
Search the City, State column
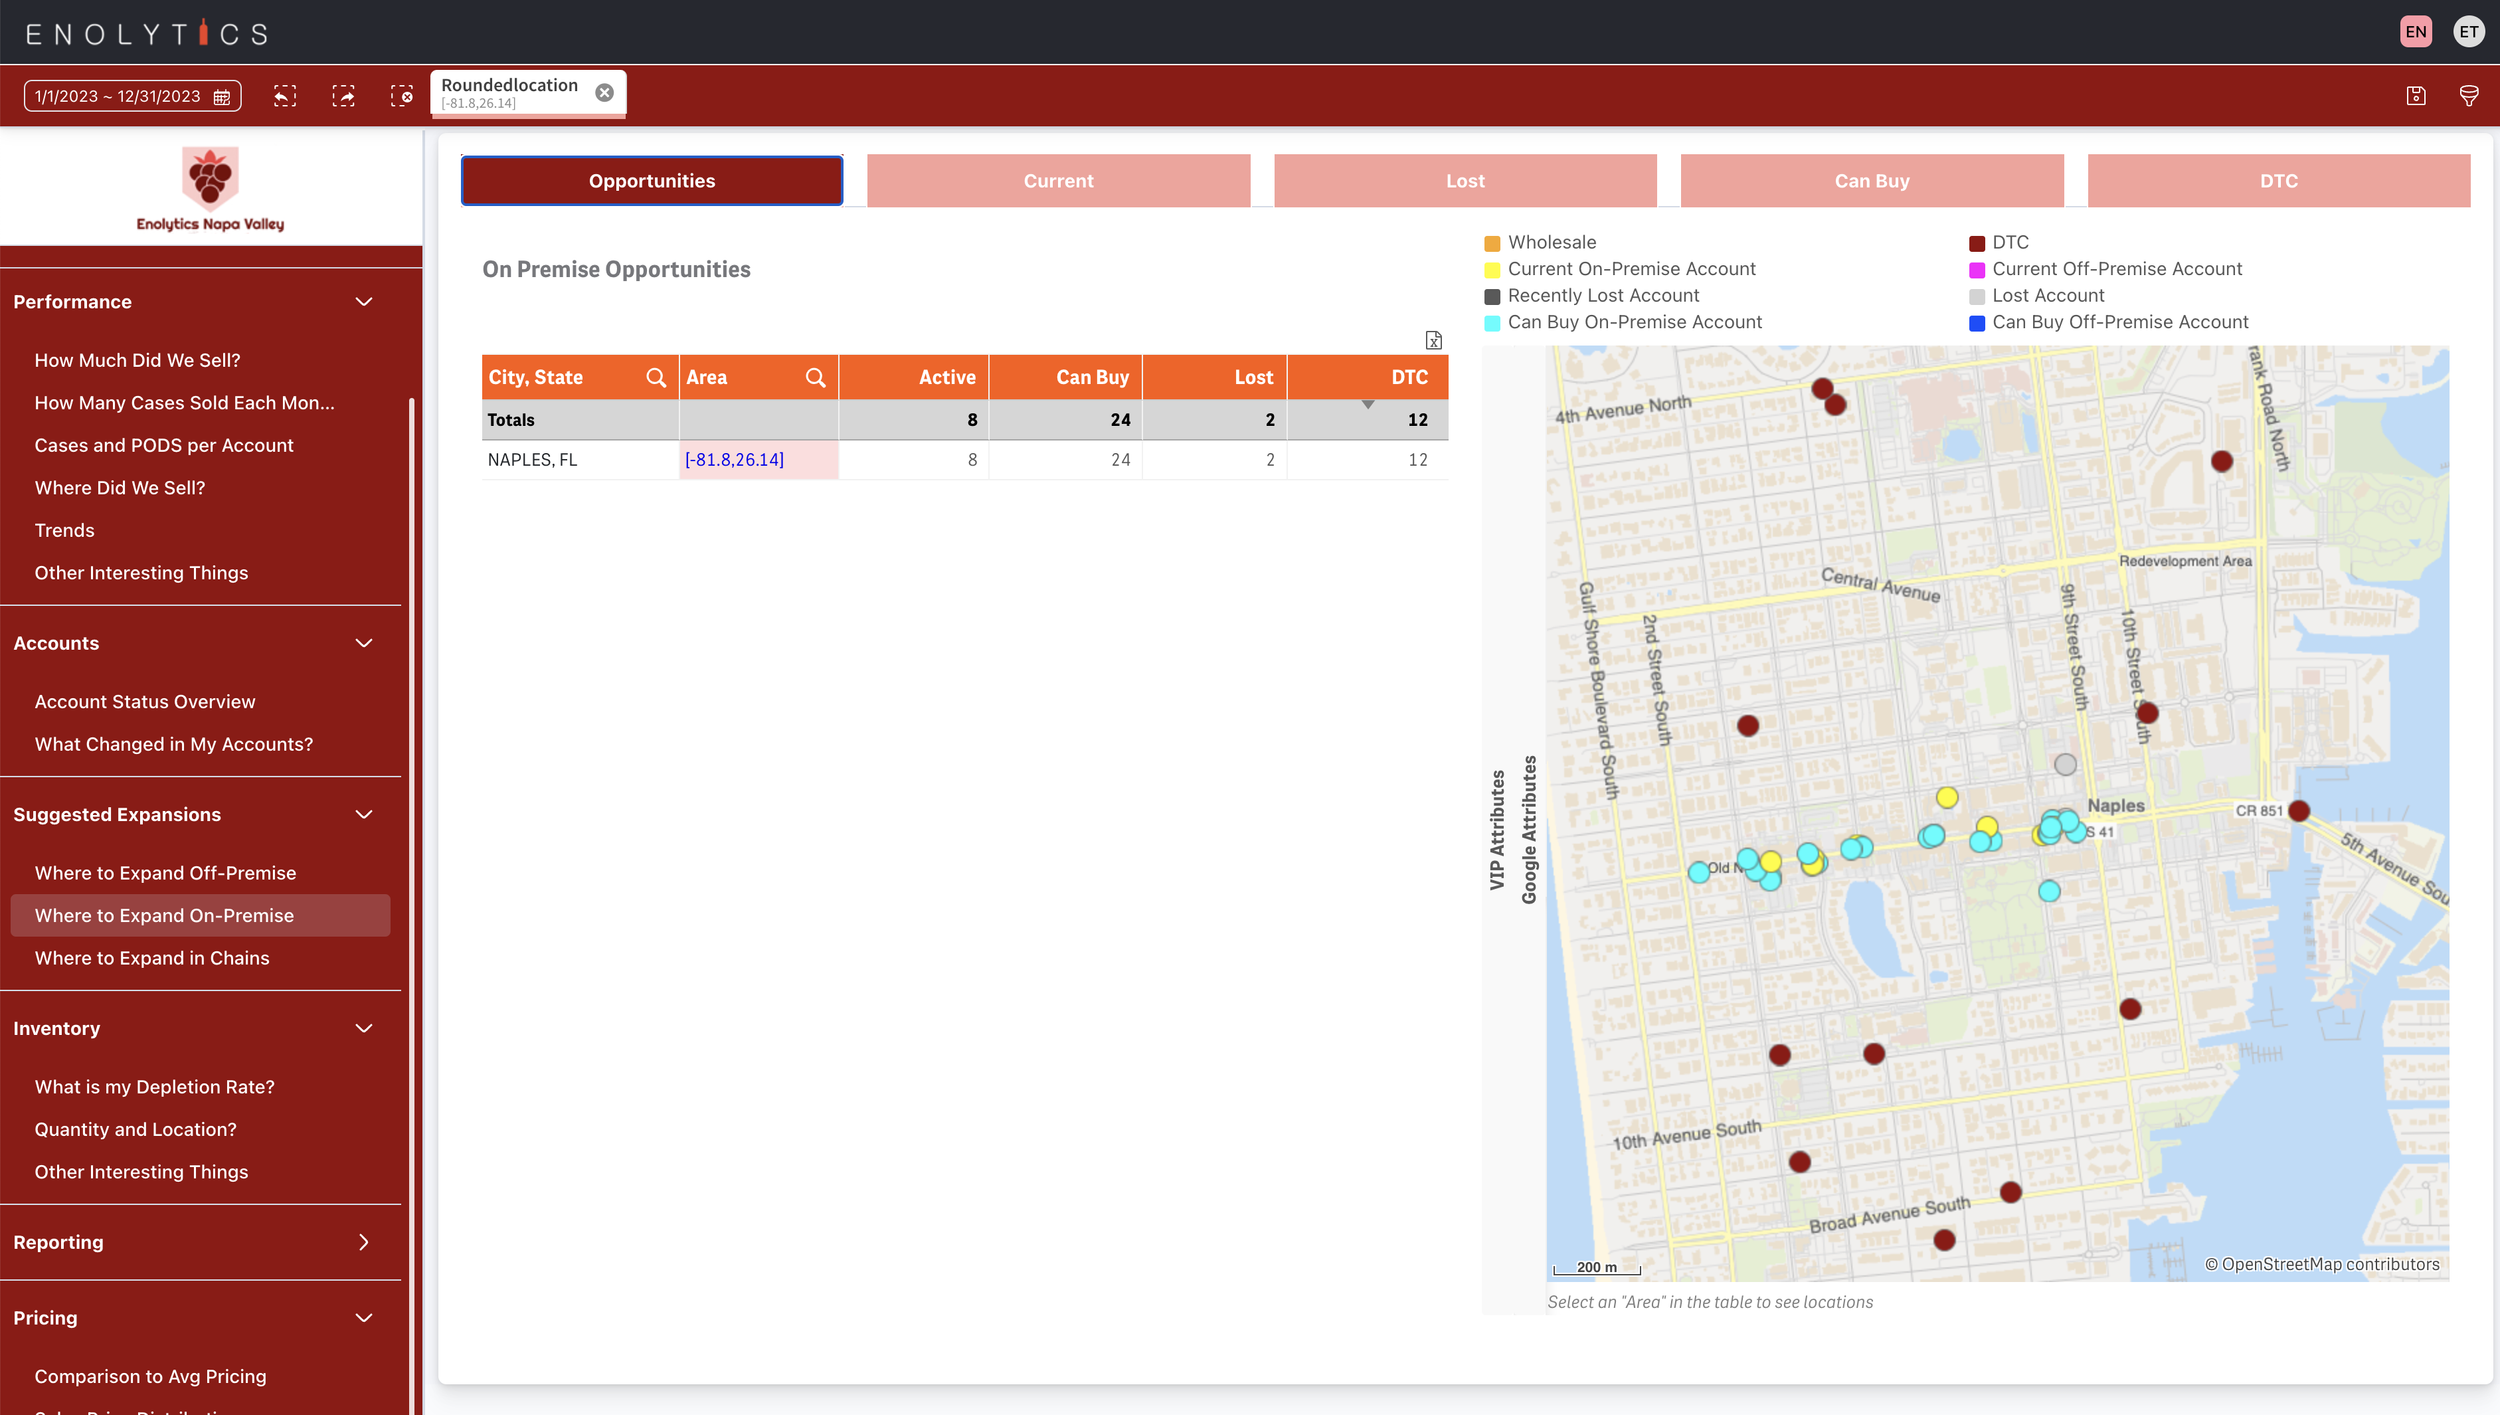click(x=656, y=377)
